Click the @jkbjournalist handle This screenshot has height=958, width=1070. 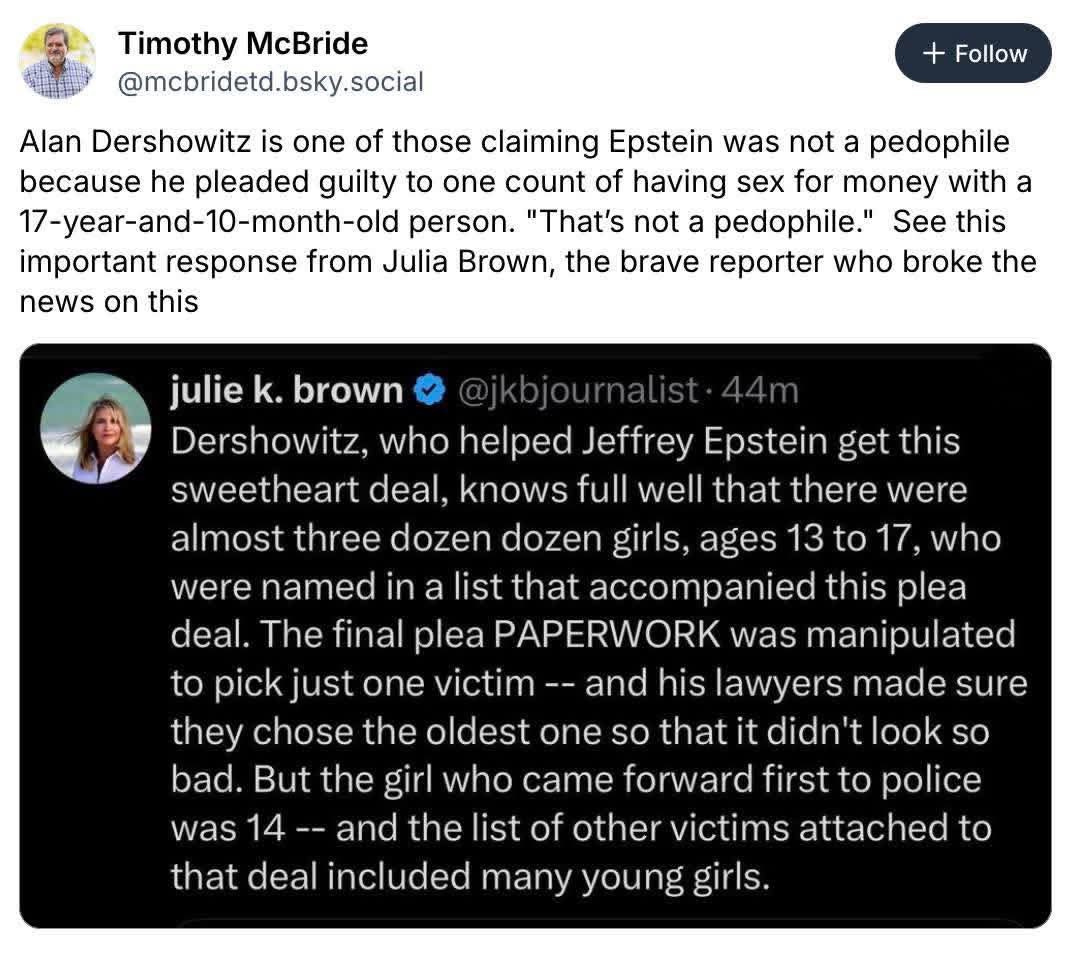click(x=574, y=391)
